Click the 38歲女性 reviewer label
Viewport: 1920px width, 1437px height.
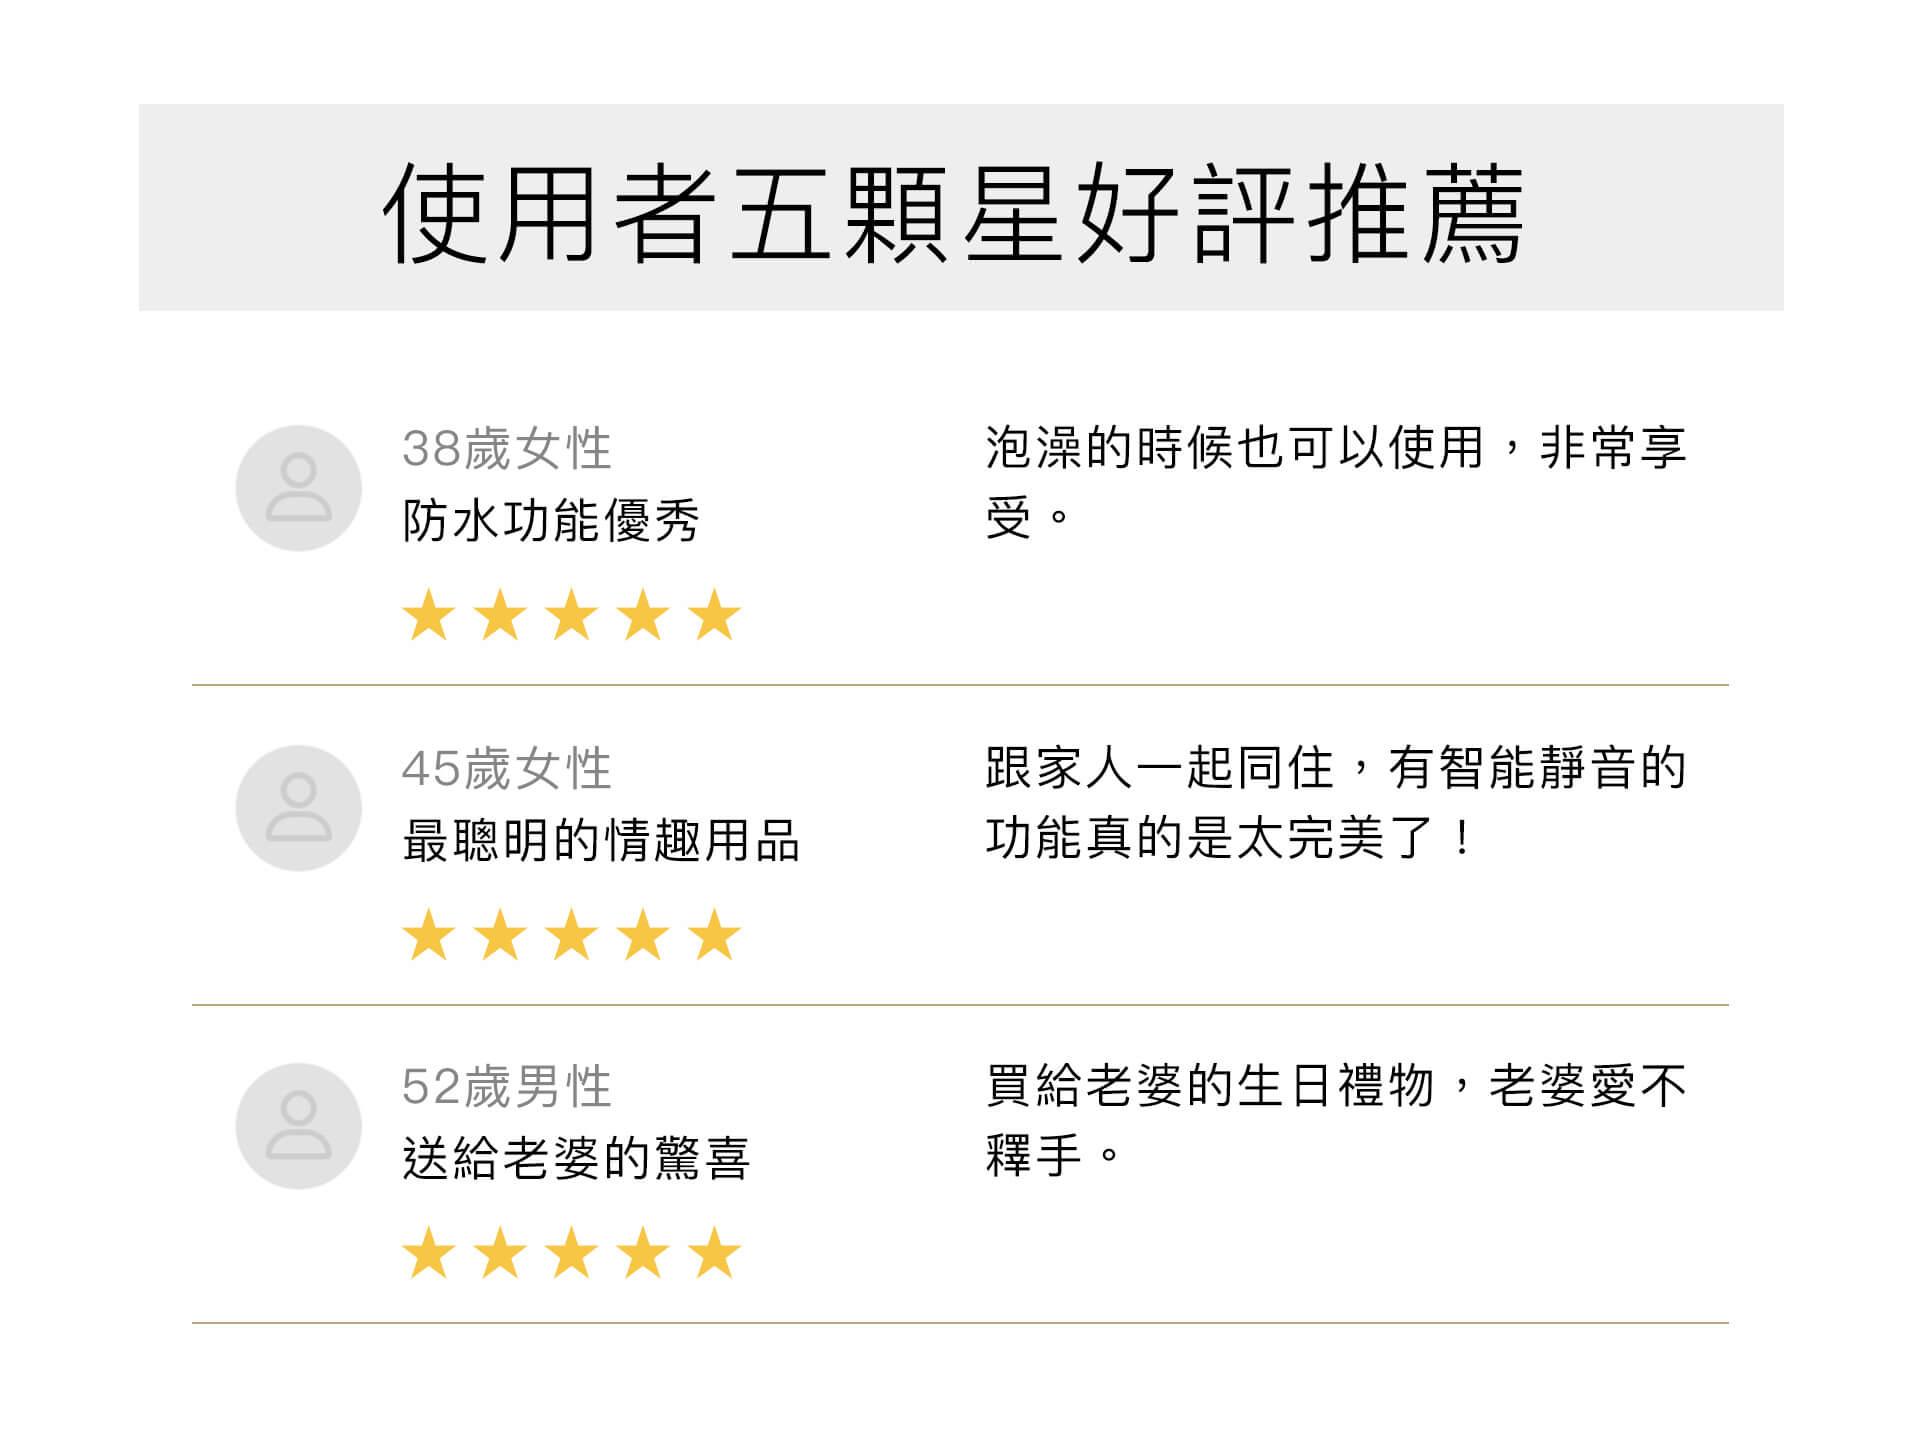pyautogui.click(x=507, y=449)
